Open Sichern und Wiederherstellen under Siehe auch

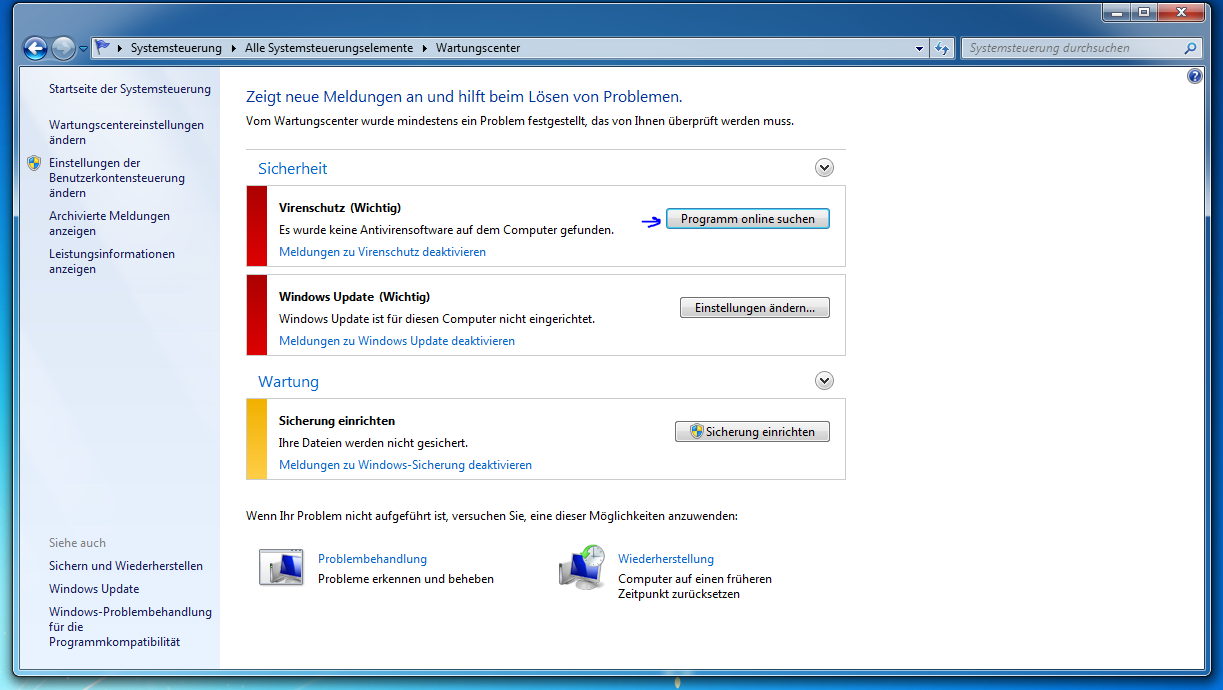click(126, 566)
